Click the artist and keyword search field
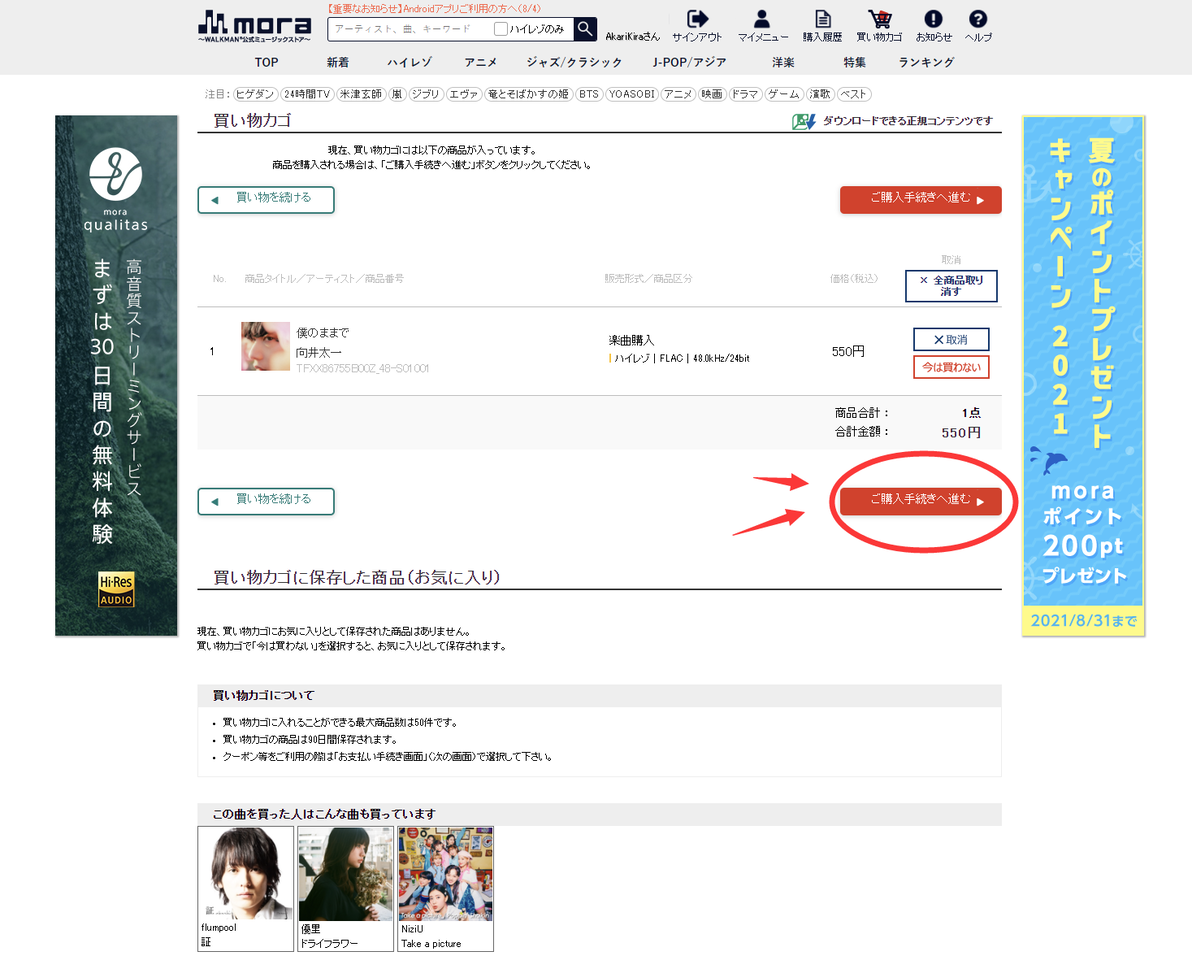Screen dimensions: 1192x969 tap(413, 29)
